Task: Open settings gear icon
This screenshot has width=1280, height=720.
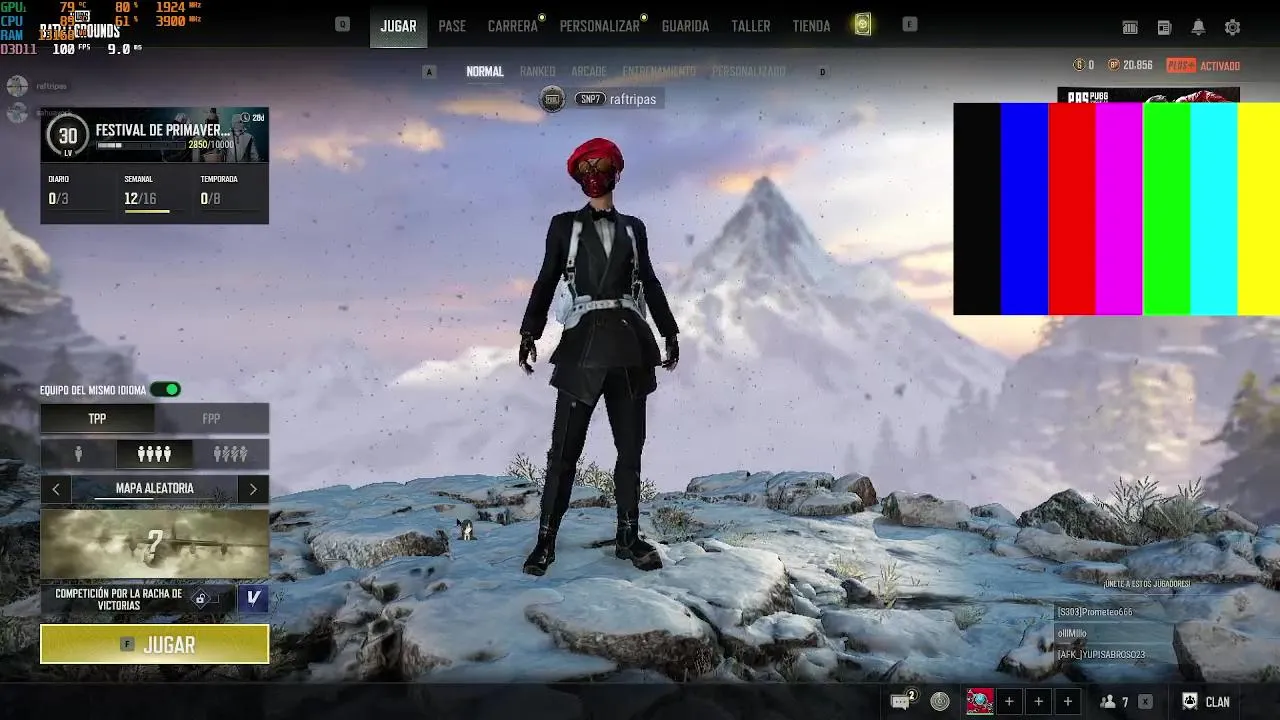Action: tap(1232, 27)
